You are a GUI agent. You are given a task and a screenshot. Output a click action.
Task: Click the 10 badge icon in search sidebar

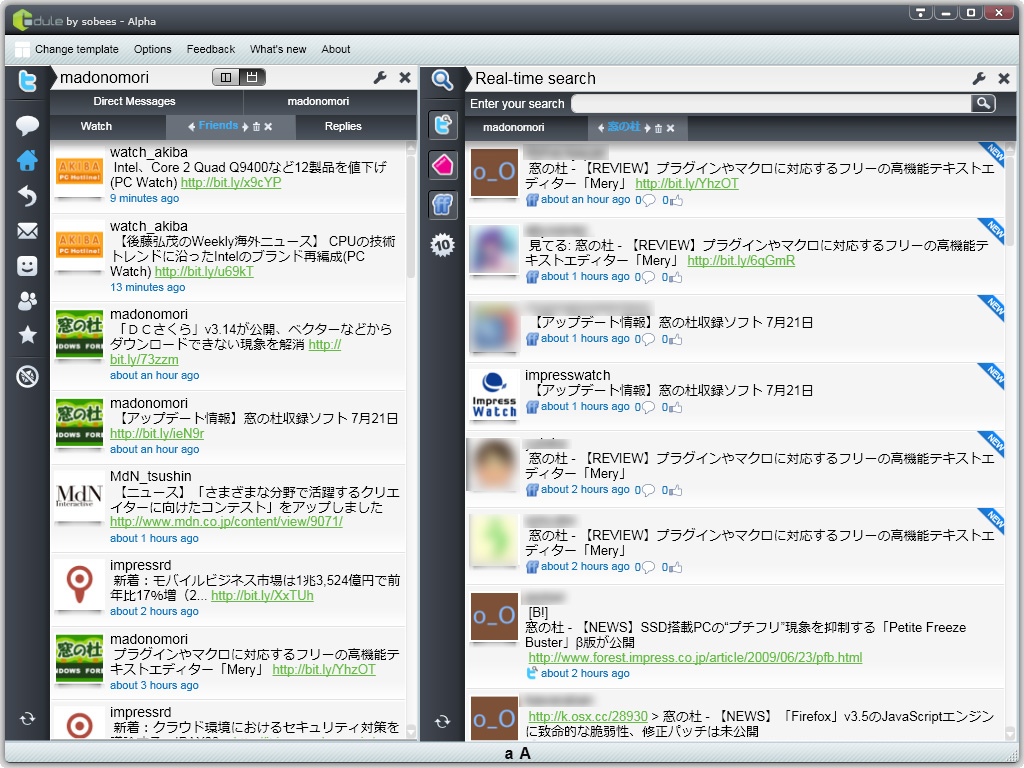[x=442, y=244]
